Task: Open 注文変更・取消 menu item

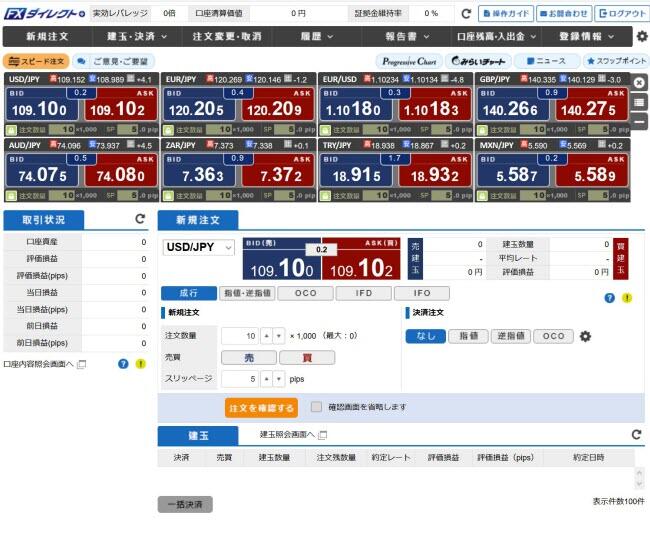Action: 227,36
